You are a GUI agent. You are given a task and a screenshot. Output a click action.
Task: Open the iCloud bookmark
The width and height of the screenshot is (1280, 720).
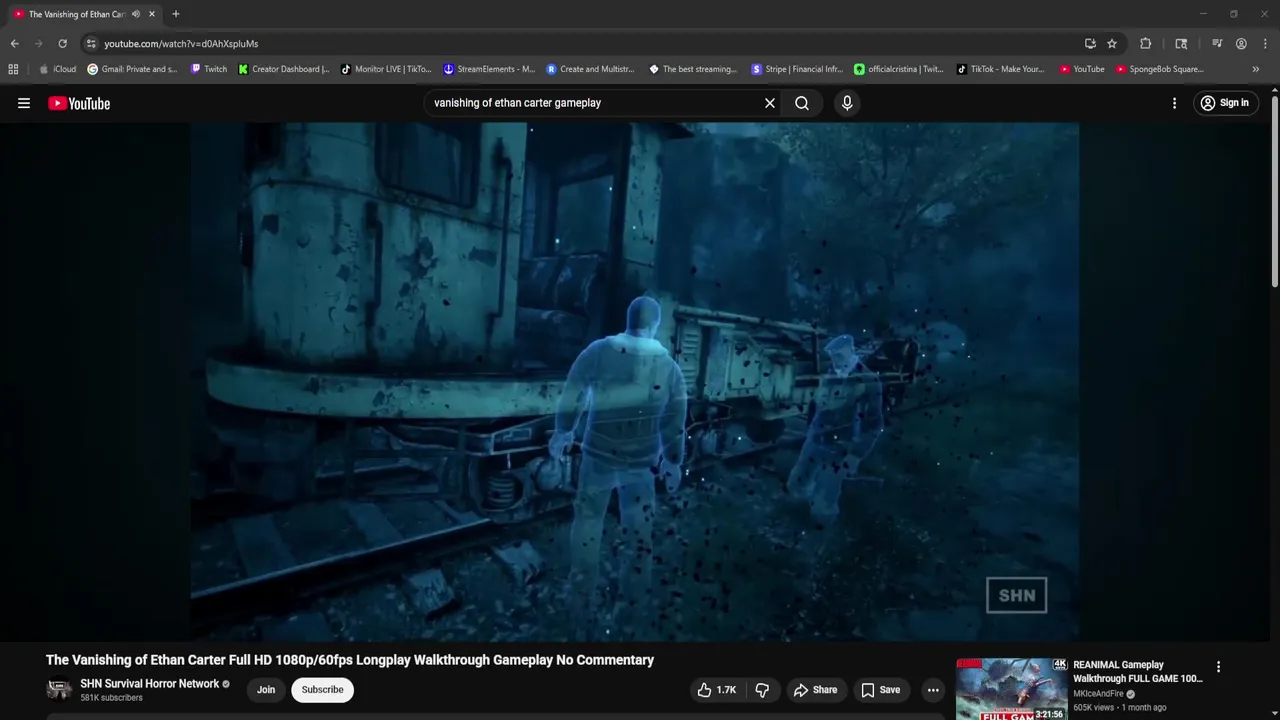(57, 69)
